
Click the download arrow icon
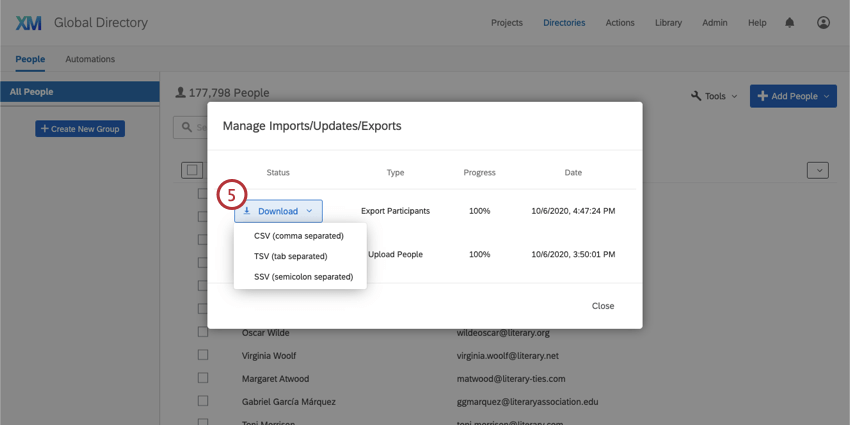(247, 211)
